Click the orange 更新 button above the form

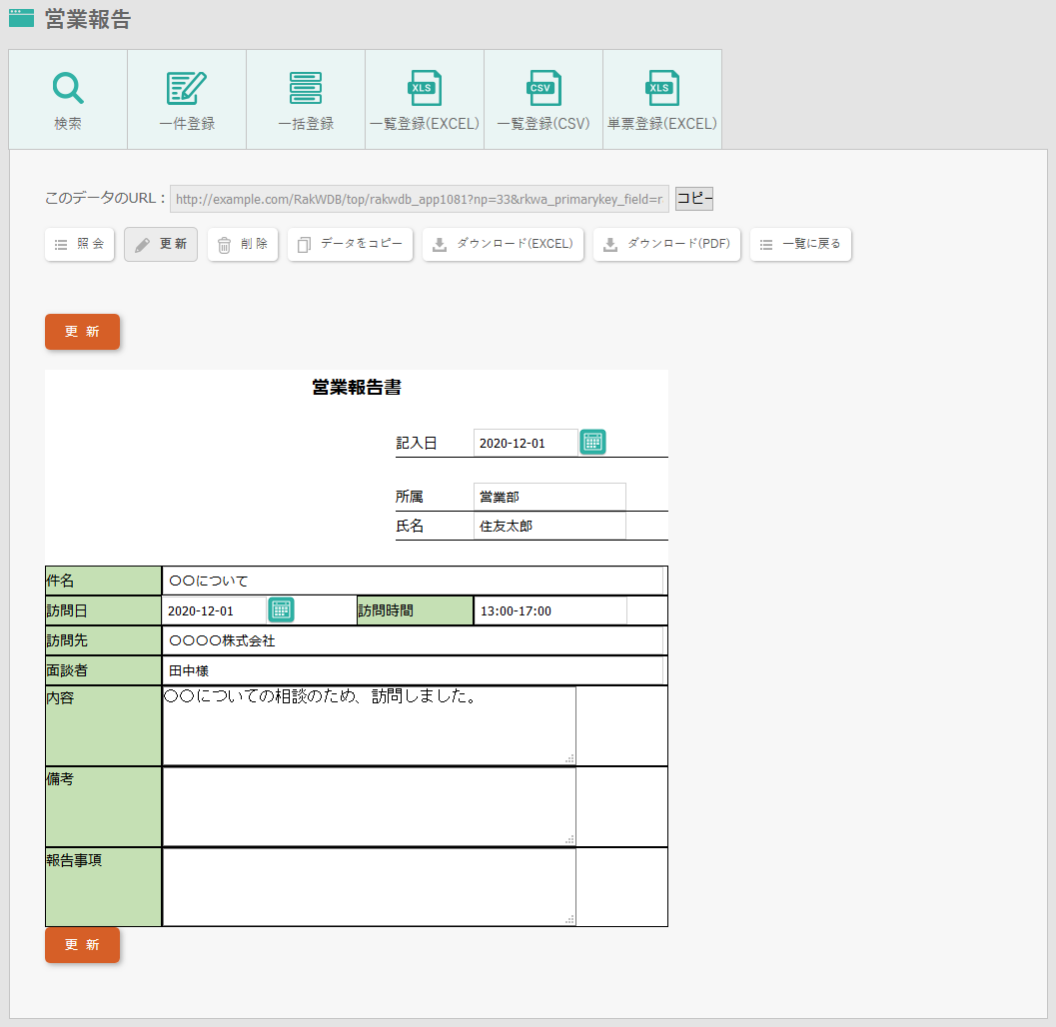tap(82, 331)
